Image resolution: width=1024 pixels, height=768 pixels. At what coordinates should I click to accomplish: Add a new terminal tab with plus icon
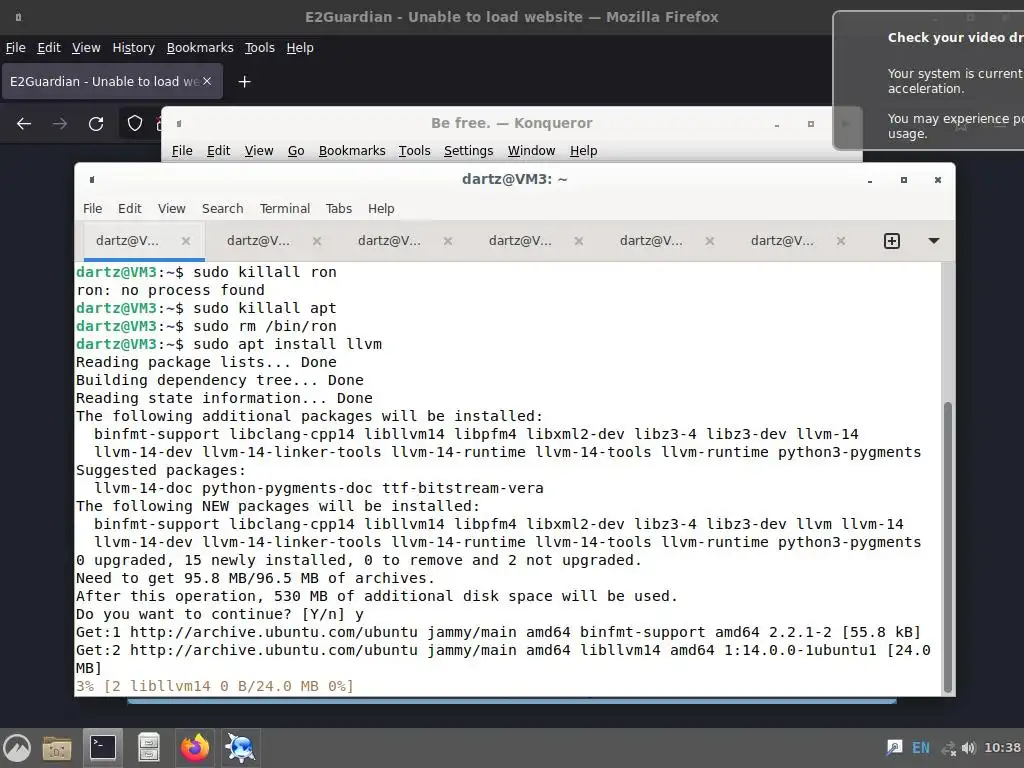click(x=891, y=241)
